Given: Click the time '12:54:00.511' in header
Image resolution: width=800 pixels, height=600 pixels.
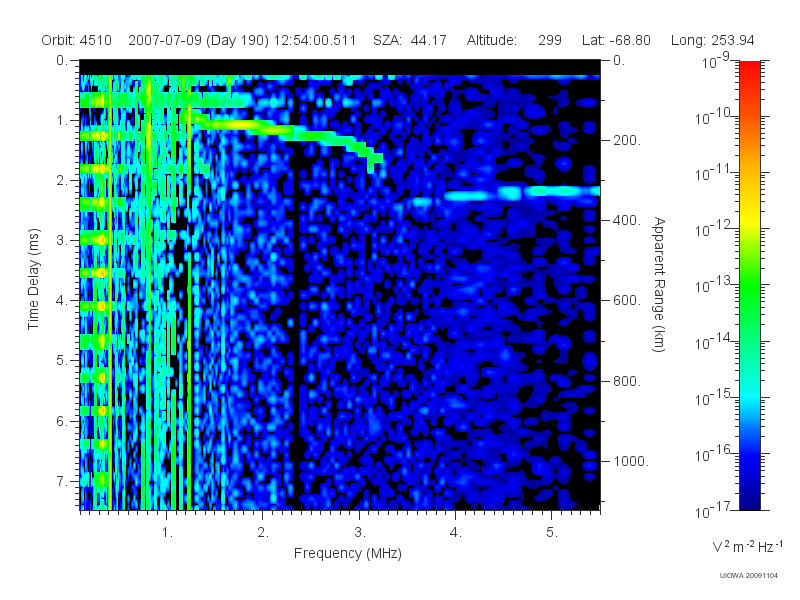Looking at the screenshot, I should point(315,40).
